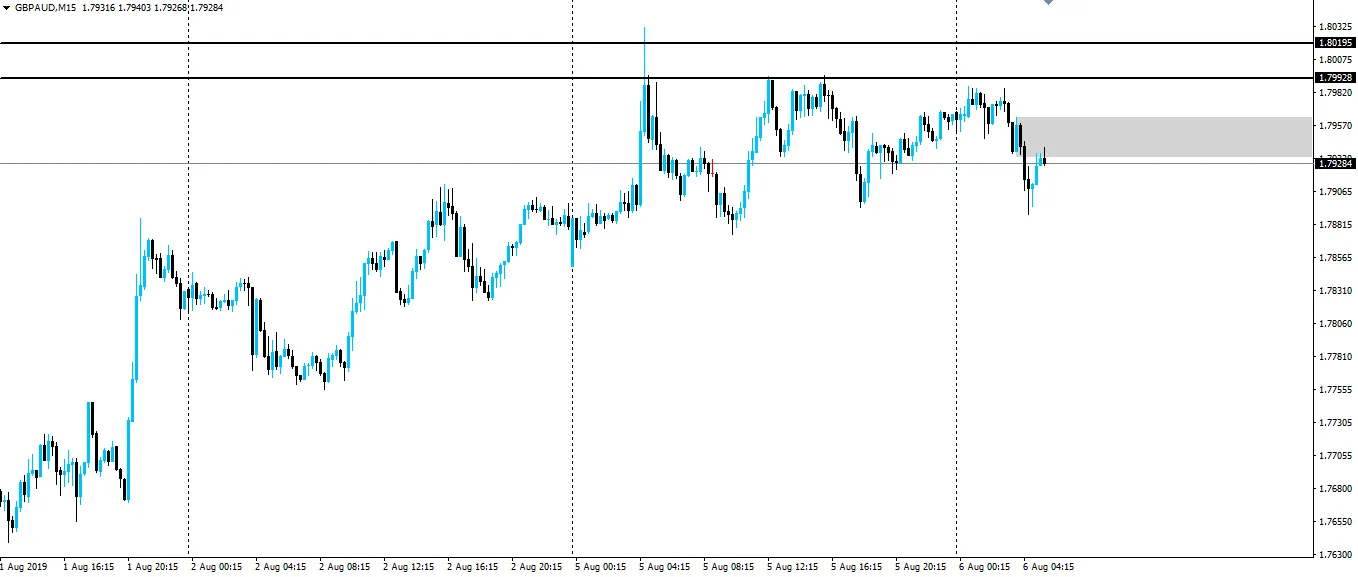This screenshot has width=1358, height=577.
Task: Click the 1.77555 price scale value
Action: point(1337,390)
